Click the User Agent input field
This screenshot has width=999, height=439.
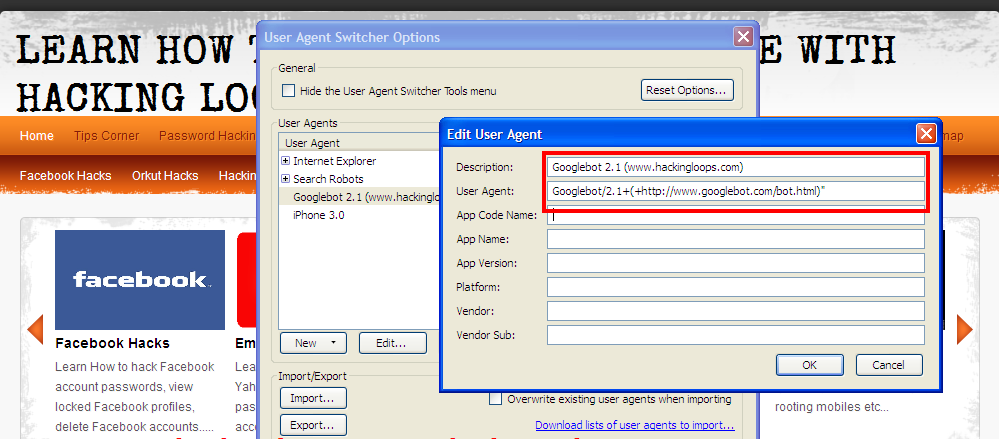(735, 191)
